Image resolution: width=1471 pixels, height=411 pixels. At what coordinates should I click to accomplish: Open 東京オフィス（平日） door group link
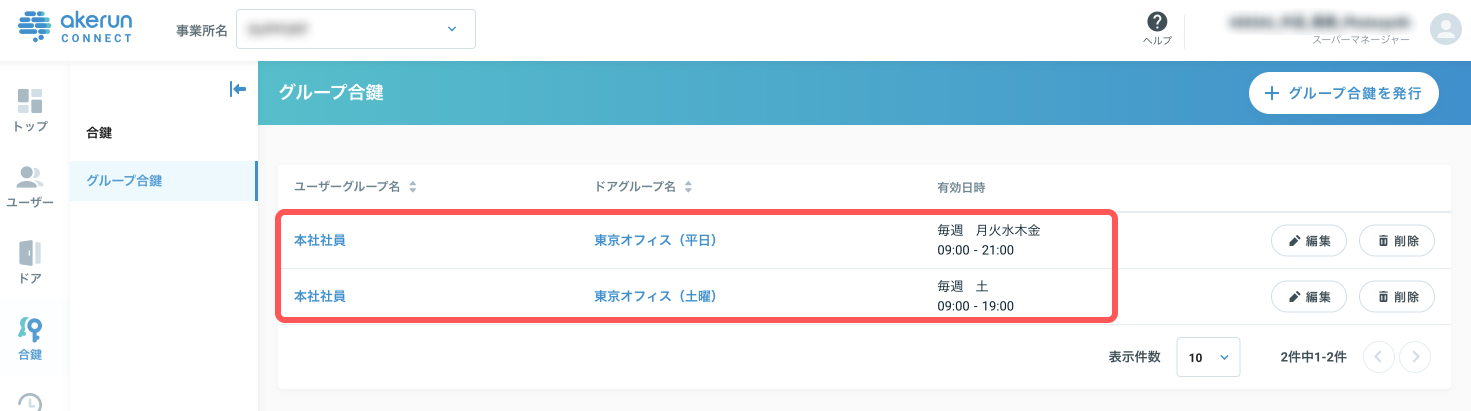656,241
